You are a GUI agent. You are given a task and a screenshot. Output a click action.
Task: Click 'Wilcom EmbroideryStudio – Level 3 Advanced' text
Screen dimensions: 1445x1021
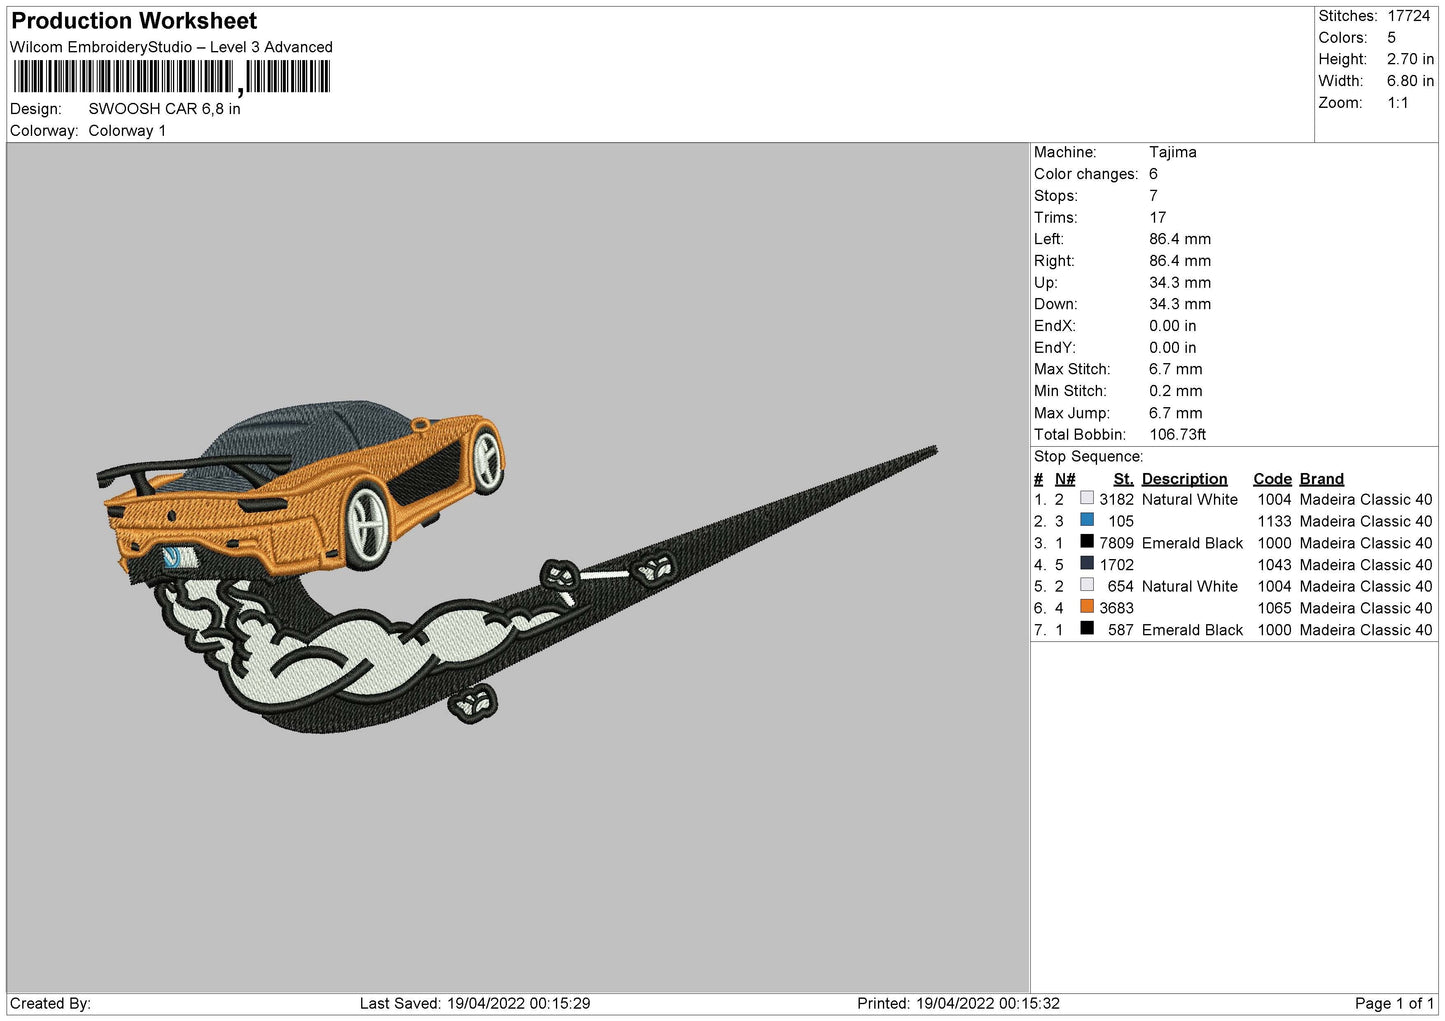[x=171, y=47]
